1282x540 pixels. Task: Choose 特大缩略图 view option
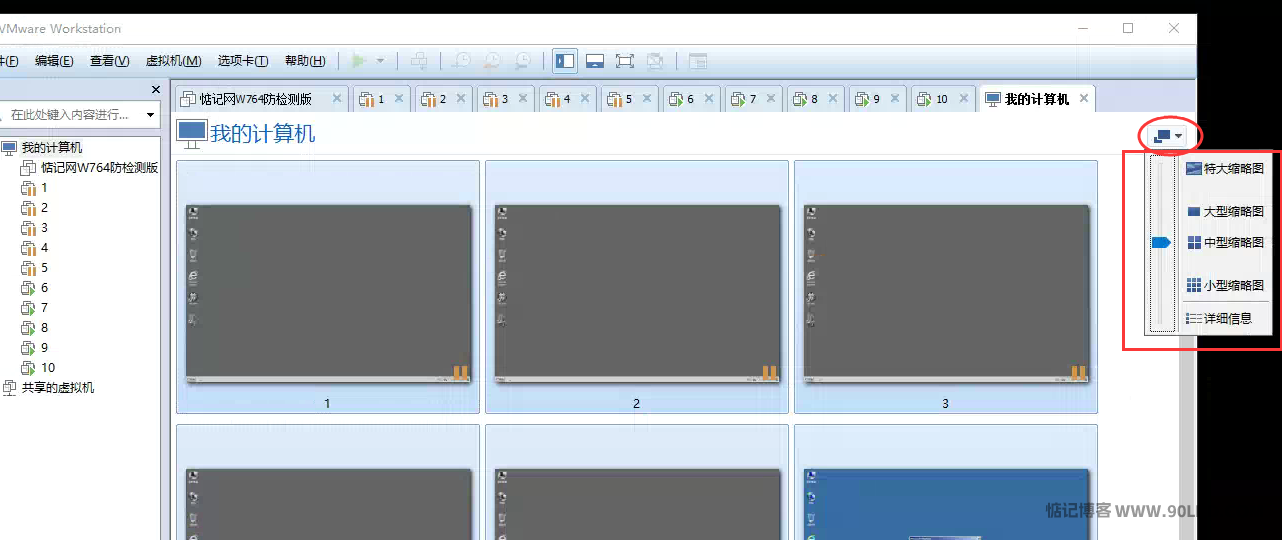[x=1225, y=169]
